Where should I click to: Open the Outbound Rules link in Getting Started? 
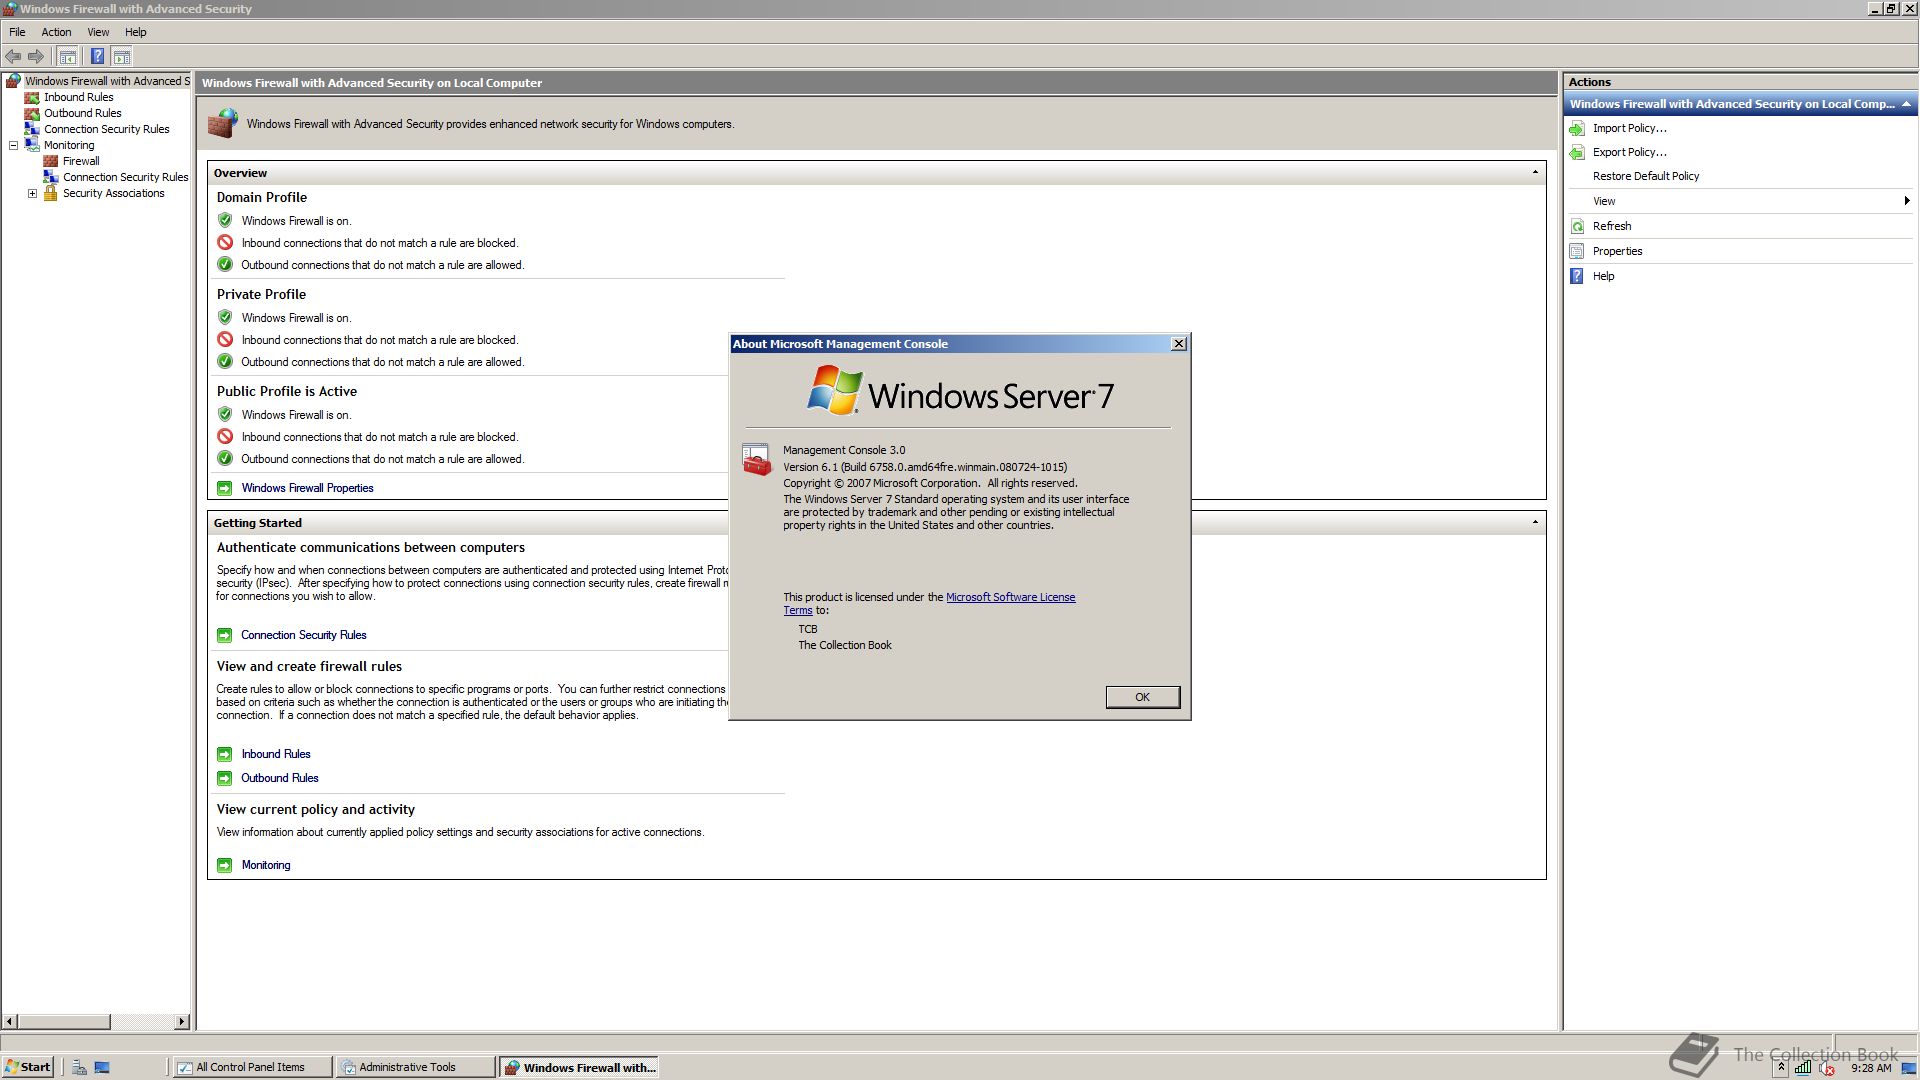(279, 778)
